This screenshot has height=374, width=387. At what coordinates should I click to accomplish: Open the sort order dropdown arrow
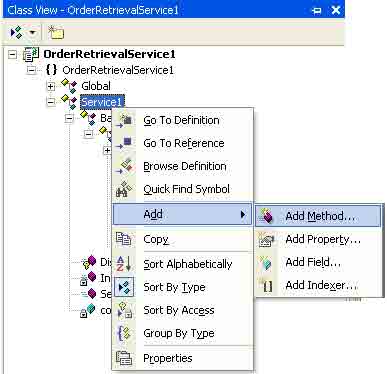pos(32,33)
